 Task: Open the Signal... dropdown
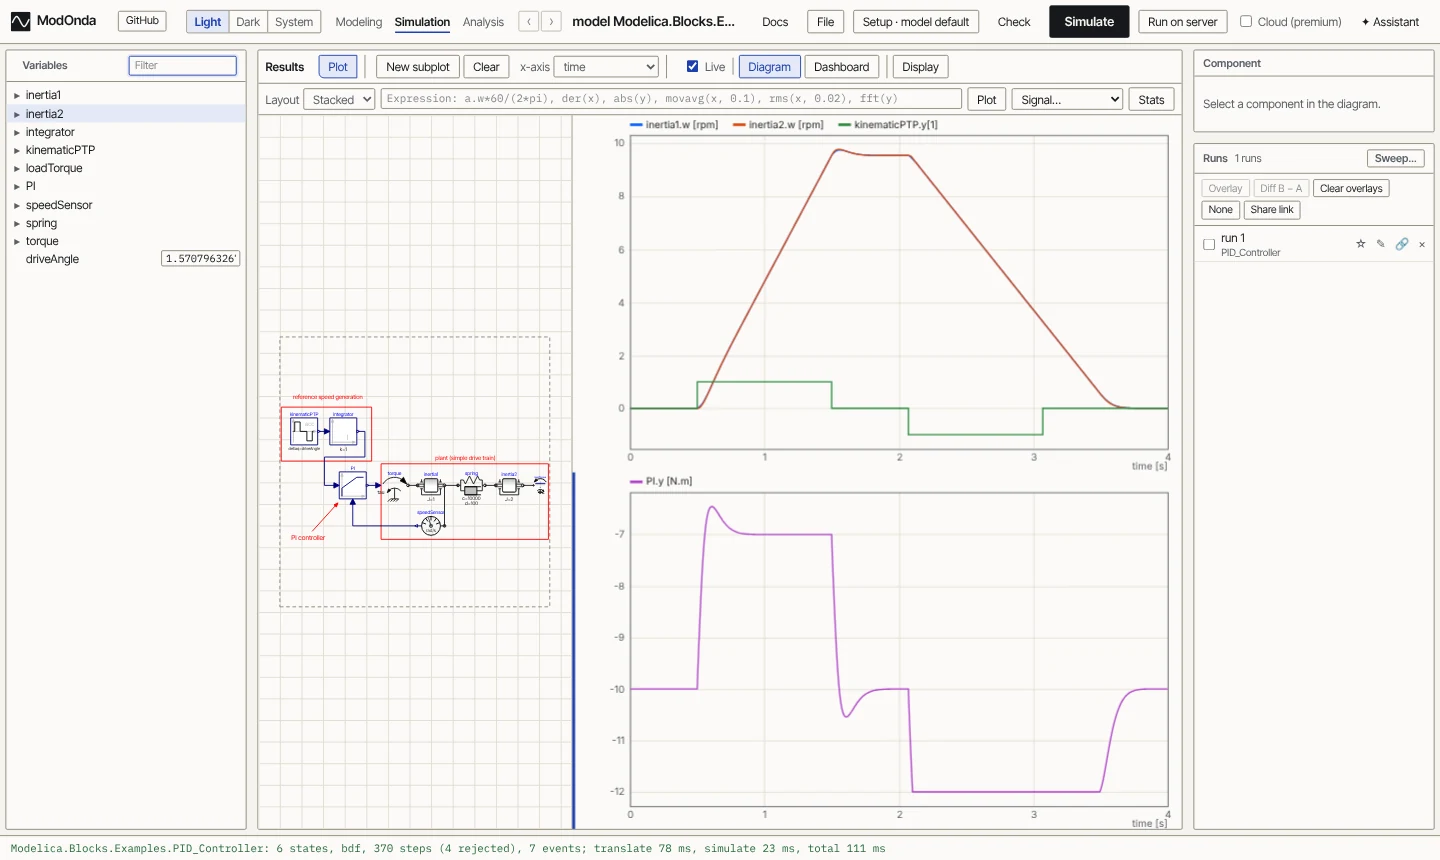point(1067,99)
